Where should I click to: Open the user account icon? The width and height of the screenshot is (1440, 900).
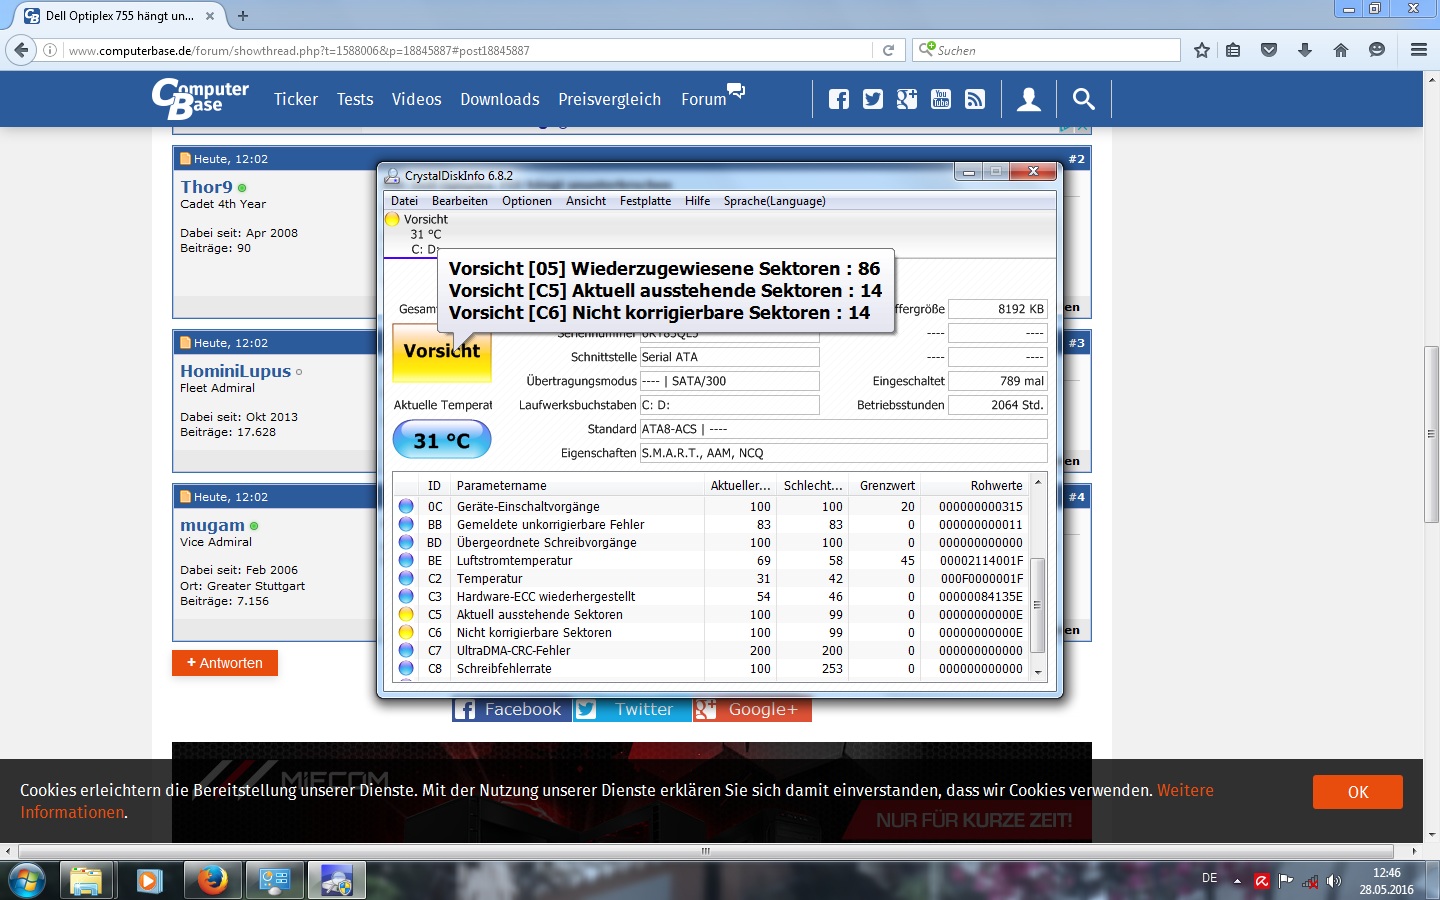click(x=1029, y=99)
